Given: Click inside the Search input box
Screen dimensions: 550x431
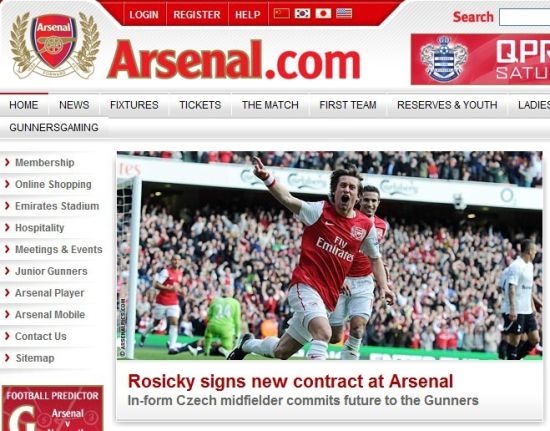Looking at the screenshot, I should click(524, 17).
